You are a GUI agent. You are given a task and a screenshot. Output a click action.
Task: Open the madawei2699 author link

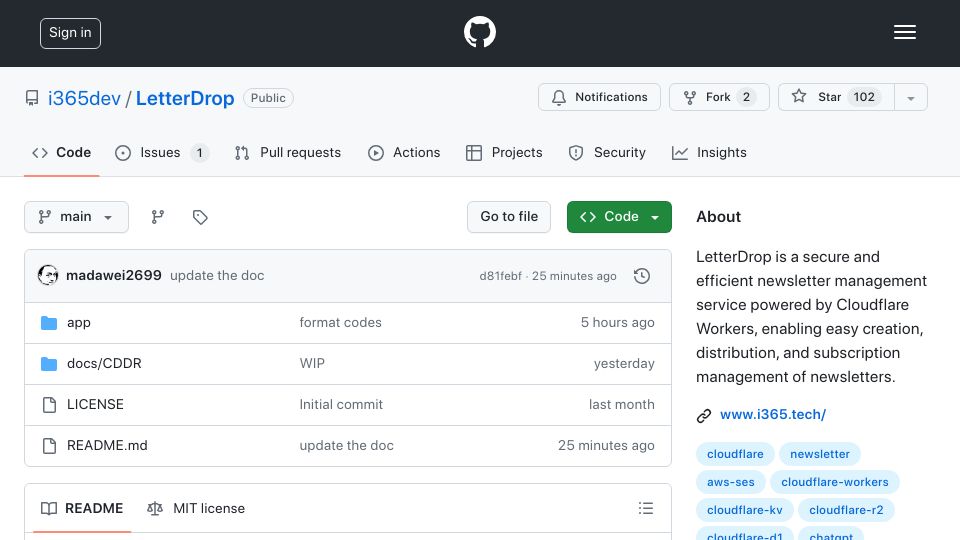[114, 276]
